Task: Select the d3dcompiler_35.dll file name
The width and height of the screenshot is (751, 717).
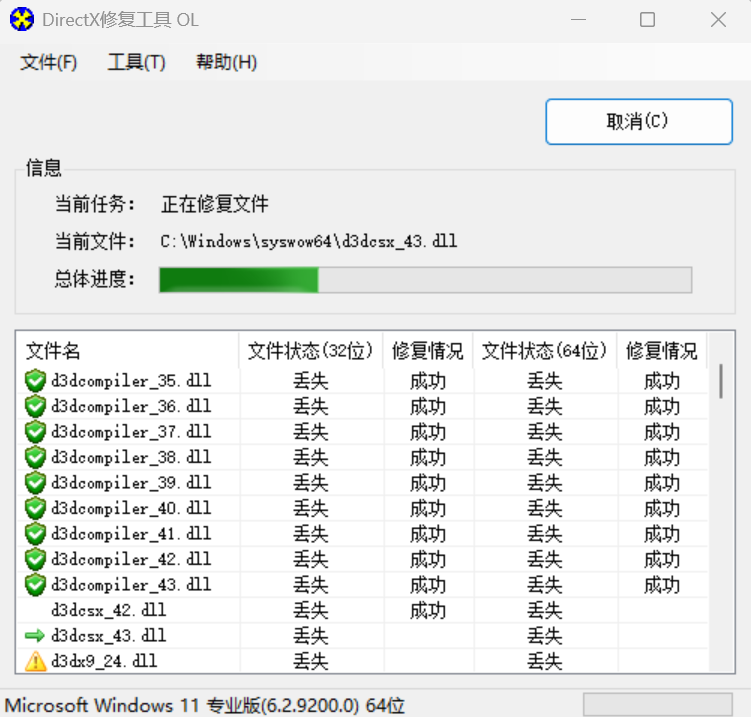Action: coord(131,381)
